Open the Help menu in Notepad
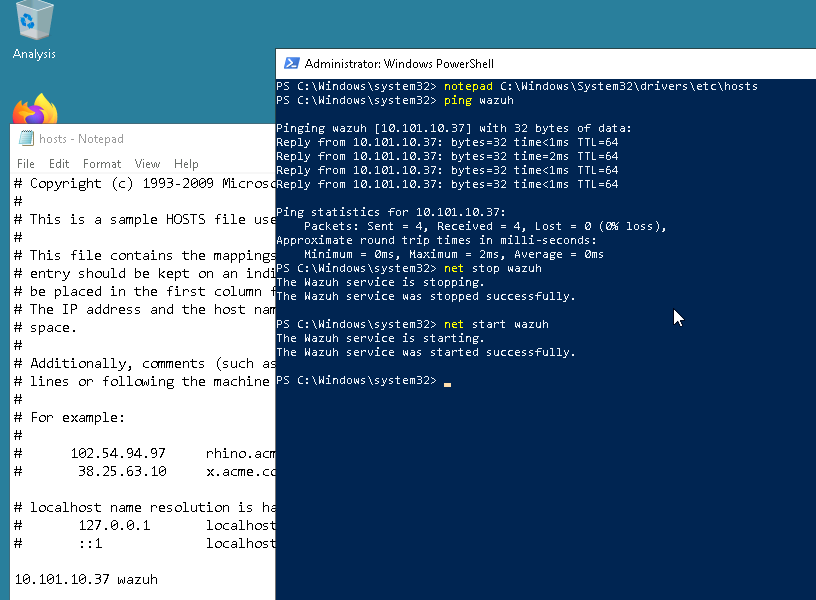 pos(186,164)
